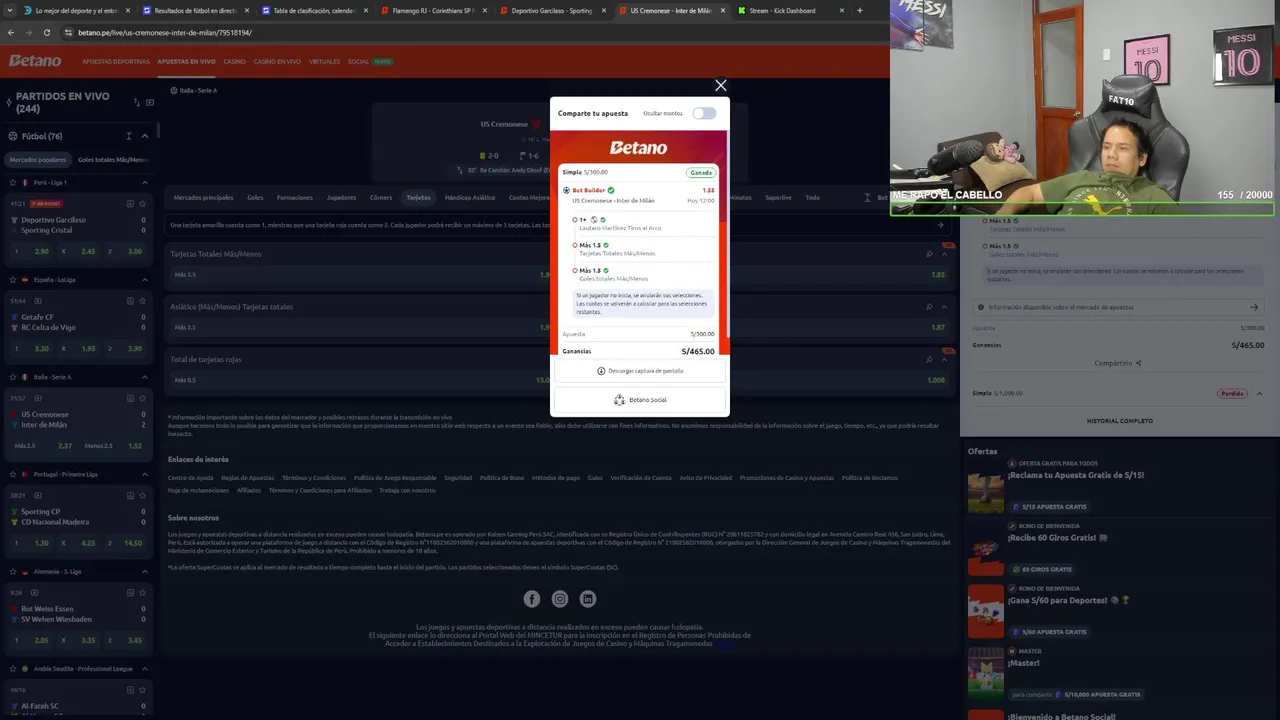Open Casino en Vivo menu
This screenshot has width=1280, height=720.
[x=277, y=62]
